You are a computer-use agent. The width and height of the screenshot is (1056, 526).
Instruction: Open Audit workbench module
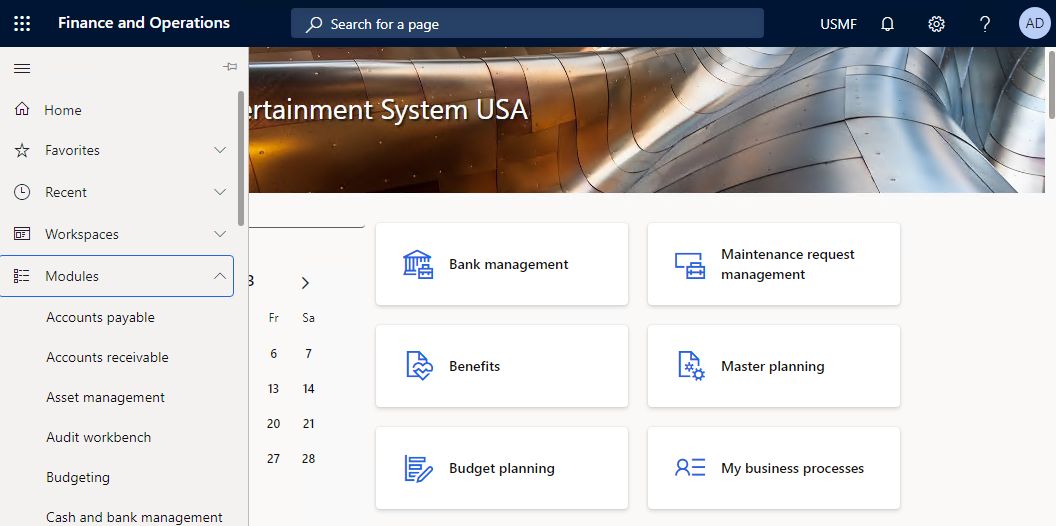98,437
